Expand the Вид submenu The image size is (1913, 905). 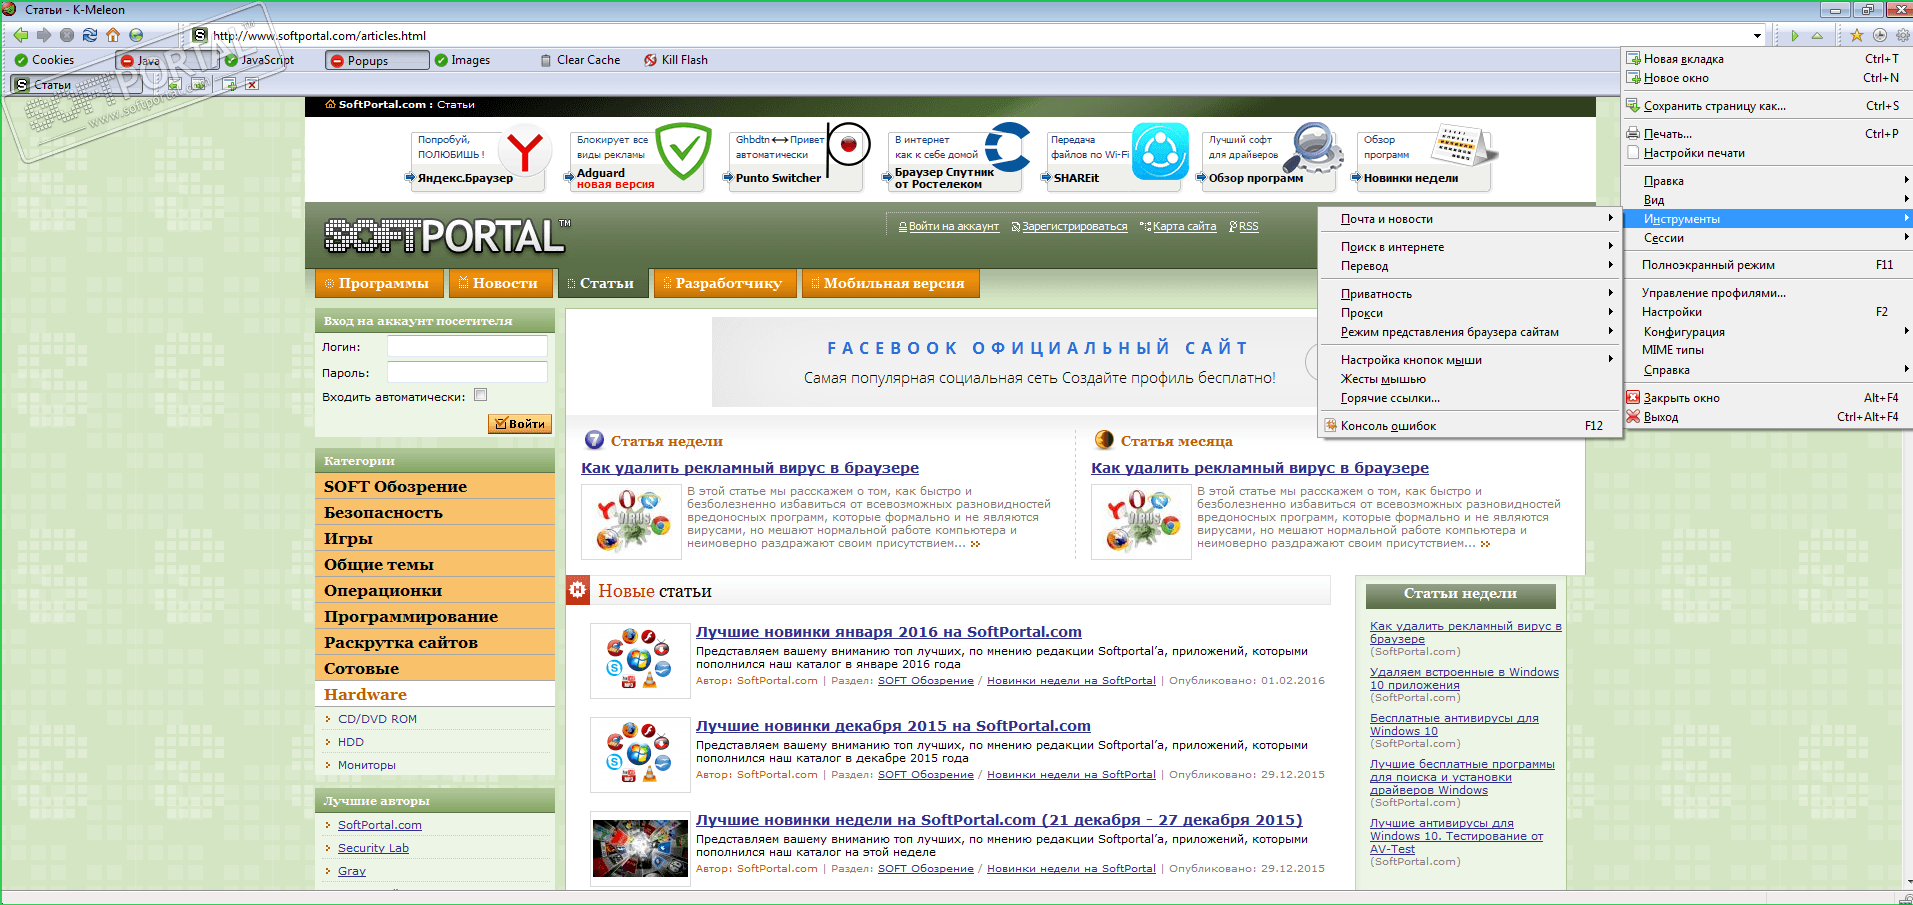pos(1767,200)
